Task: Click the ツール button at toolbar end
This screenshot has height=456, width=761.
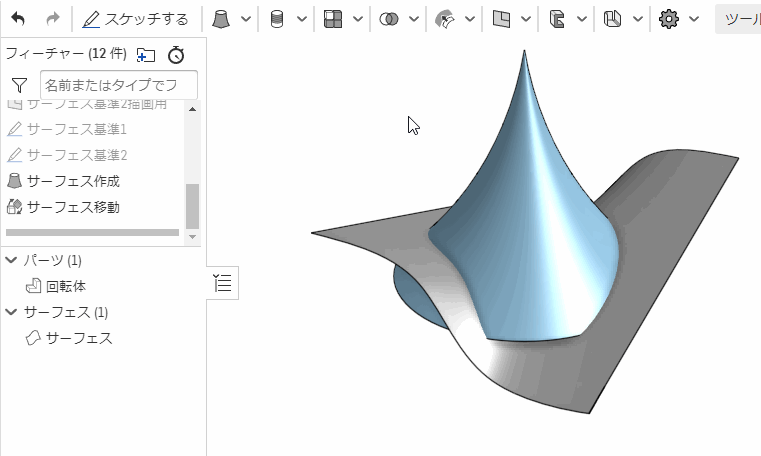Action: [738, 19]
